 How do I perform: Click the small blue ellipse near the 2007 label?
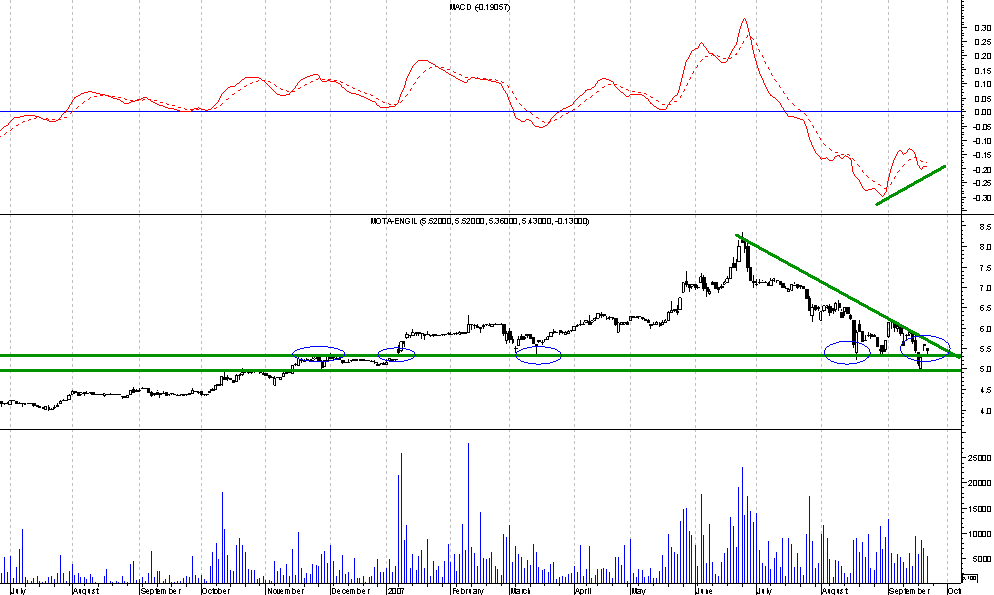point(397,353)
